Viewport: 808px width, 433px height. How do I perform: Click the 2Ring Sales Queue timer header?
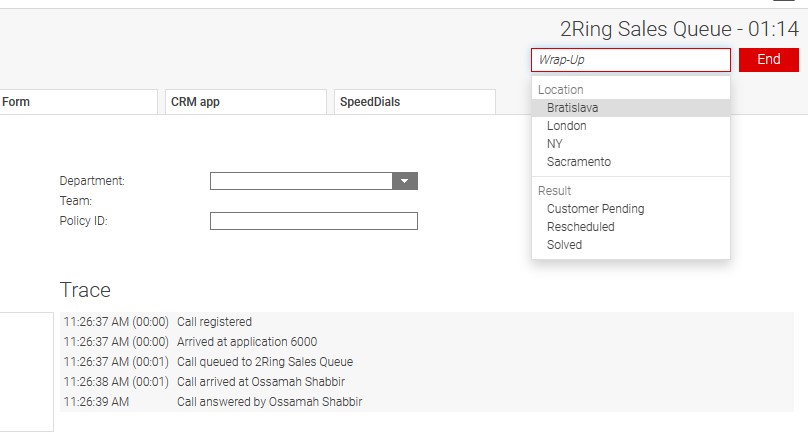[678, 29]
